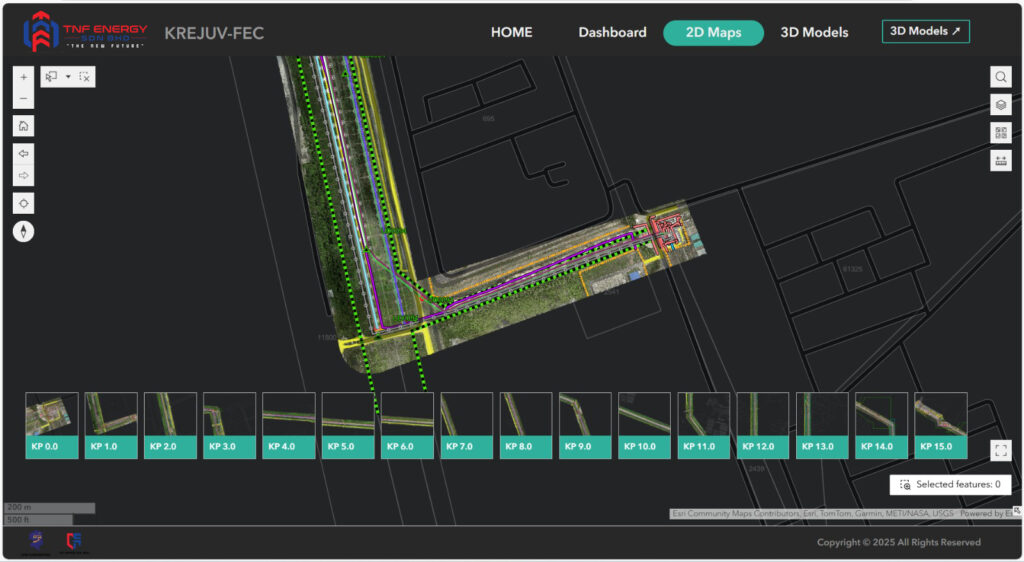Viewport: 1024px width, 562px height.
Task: Click the blue partner logo in footer
Action: click(x=37, y=540)
